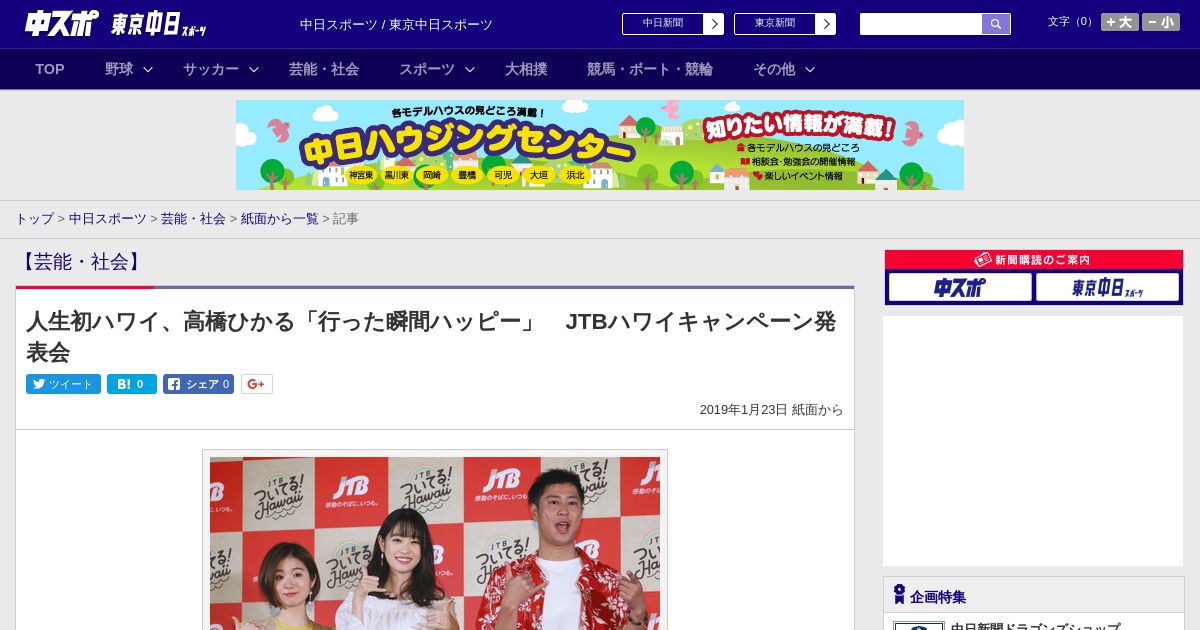The width and height of the screenshot is (1200, 630).
Task: Expand the スポーツ dropdown chevron
Action: point(470,69)
